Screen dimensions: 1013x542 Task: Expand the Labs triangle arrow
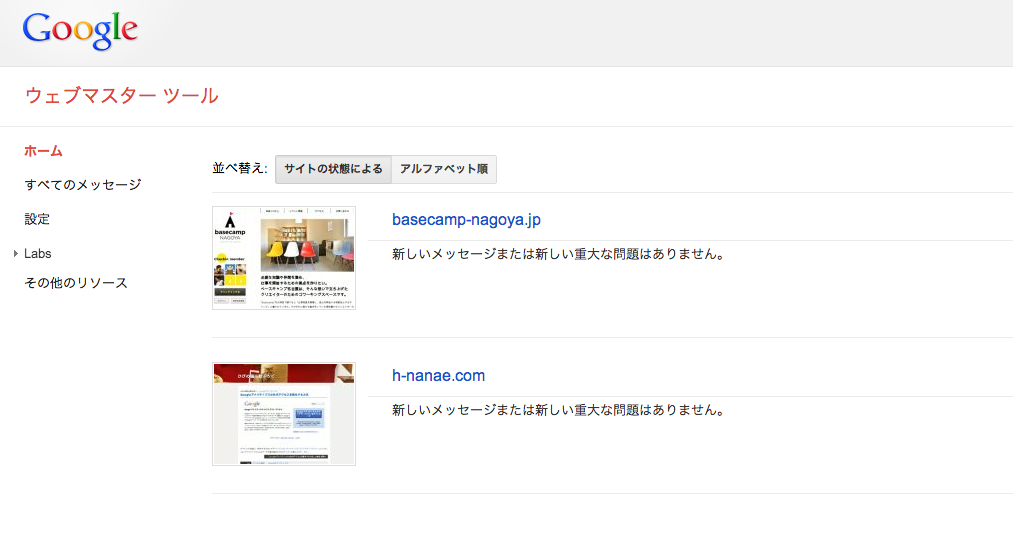16,254
